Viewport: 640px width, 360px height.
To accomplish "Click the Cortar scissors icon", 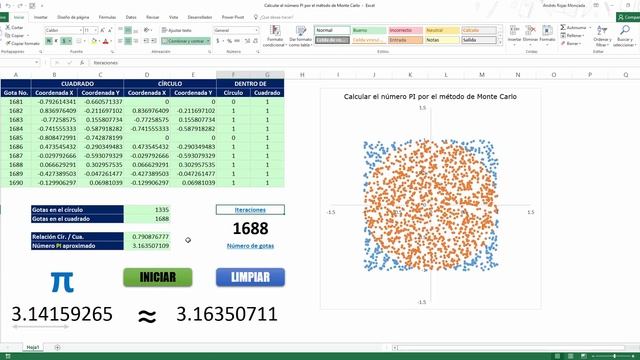I will coord(7,27).
